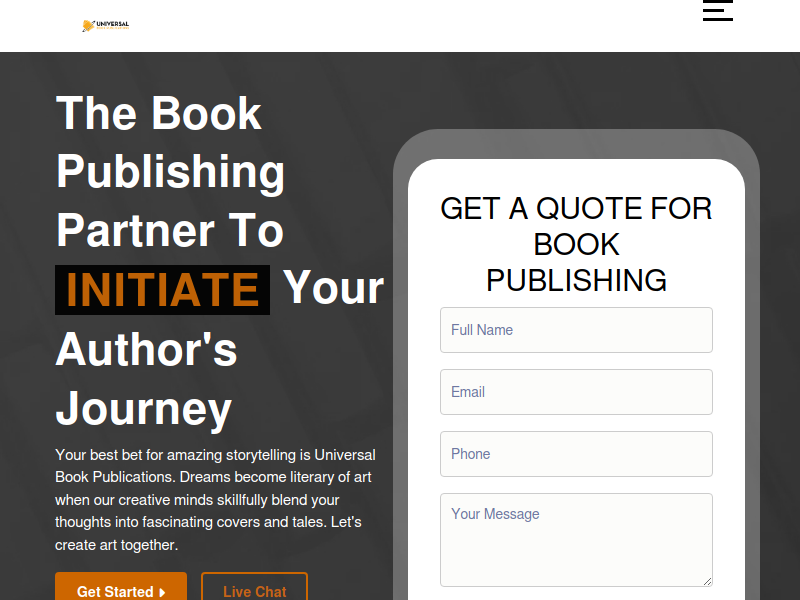
Task: Click the UNIVERSAL wordmark in the logo
Action: point(113,23)
